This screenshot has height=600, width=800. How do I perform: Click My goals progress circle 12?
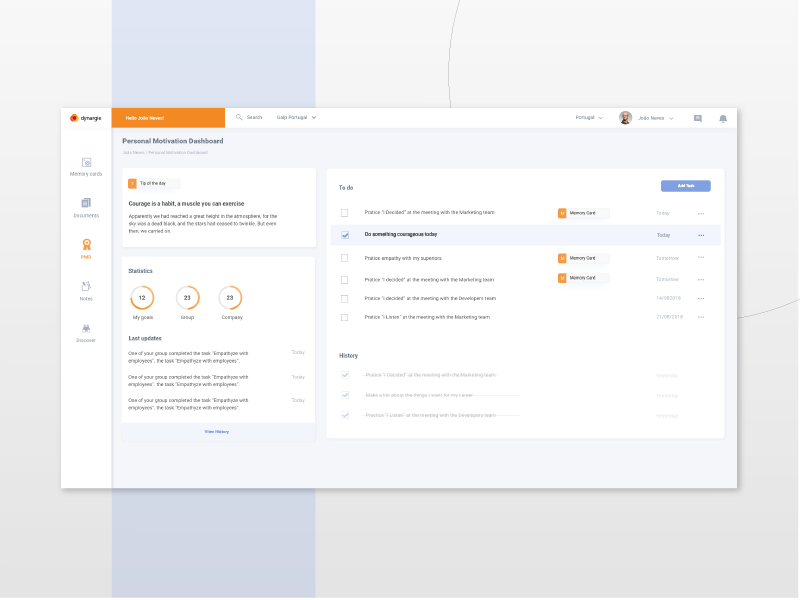coord(142,298)
